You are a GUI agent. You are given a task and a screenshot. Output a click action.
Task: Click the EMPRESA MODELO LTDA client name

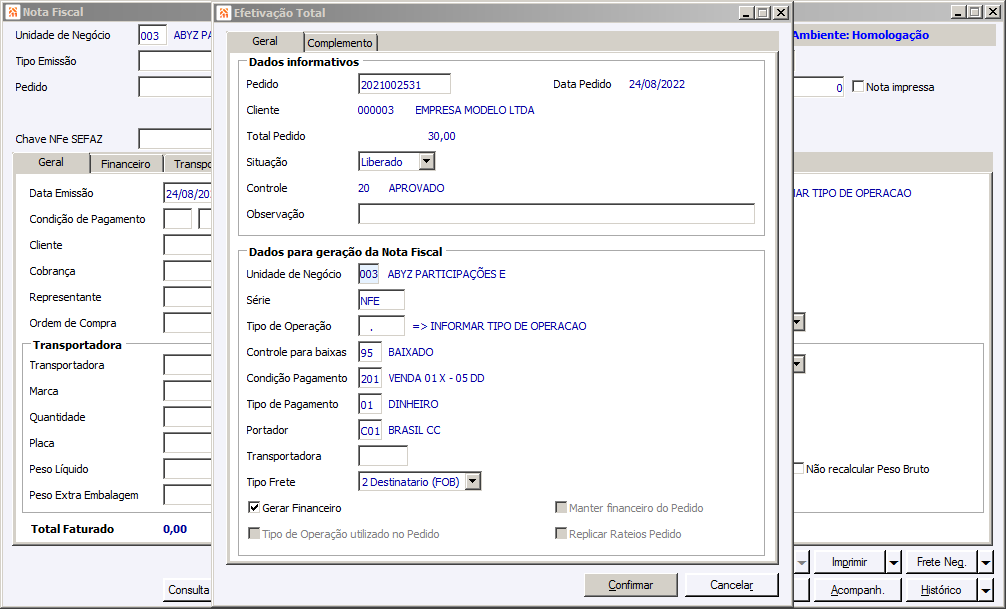474,110
